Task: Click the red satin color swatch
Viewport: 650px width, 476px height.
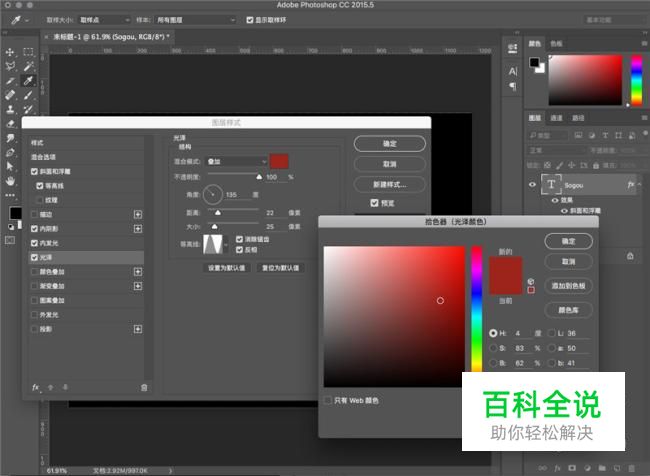Action: [279, 161]
